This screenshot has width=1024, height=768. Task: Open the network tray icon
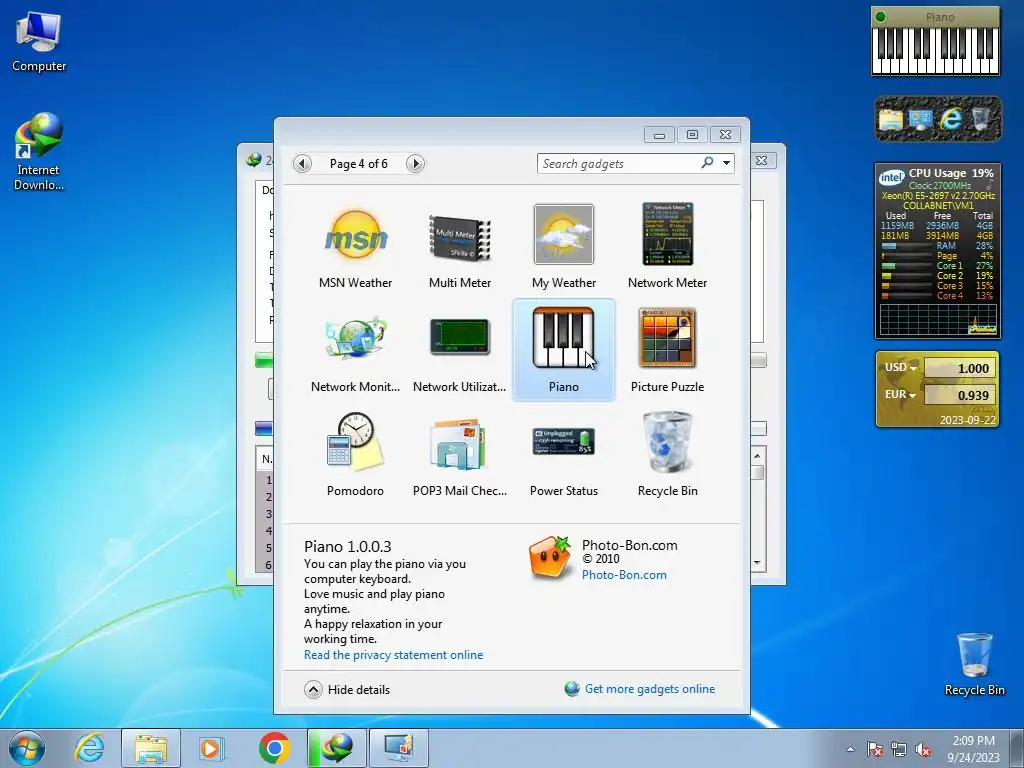pos(899,749)
